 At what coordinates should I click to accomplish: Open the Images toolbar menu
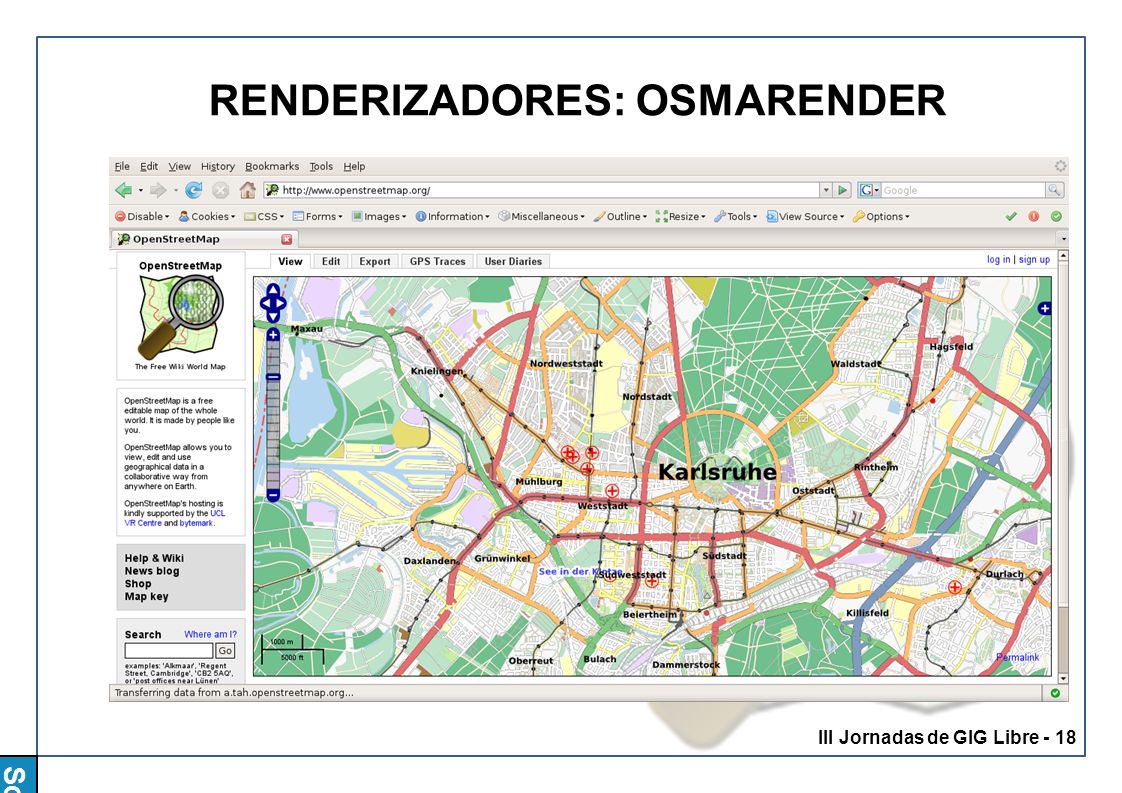(379, 216)
